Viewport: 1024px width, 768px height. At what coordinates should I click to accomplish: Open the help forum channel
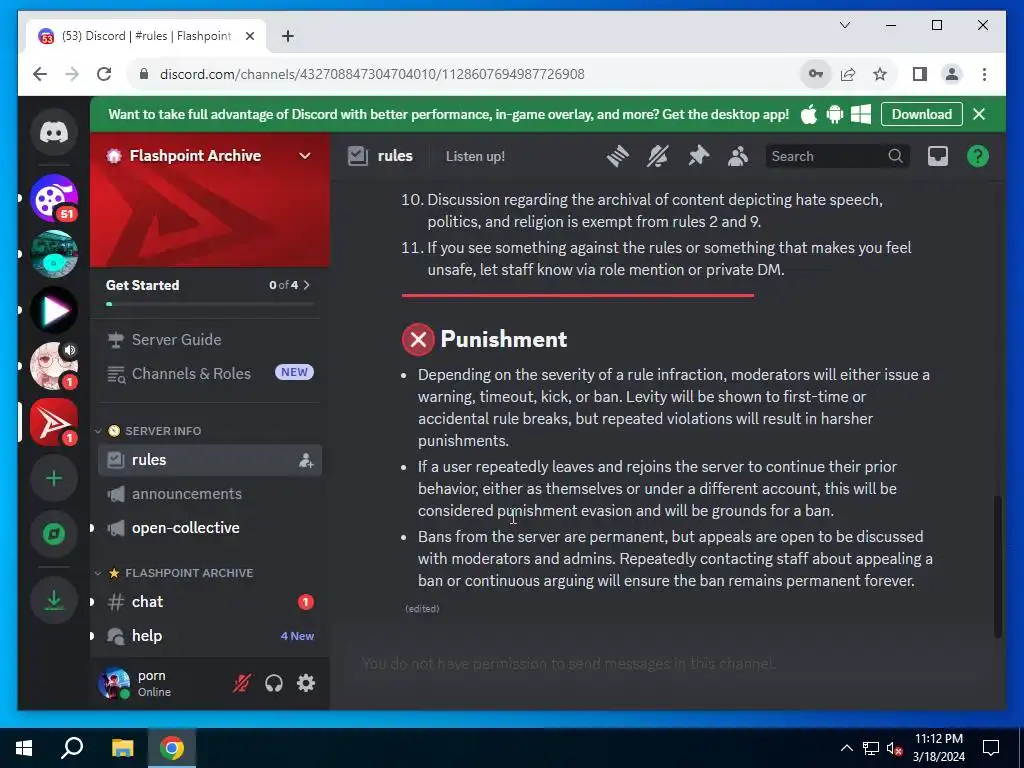click(x=209, y=635)
